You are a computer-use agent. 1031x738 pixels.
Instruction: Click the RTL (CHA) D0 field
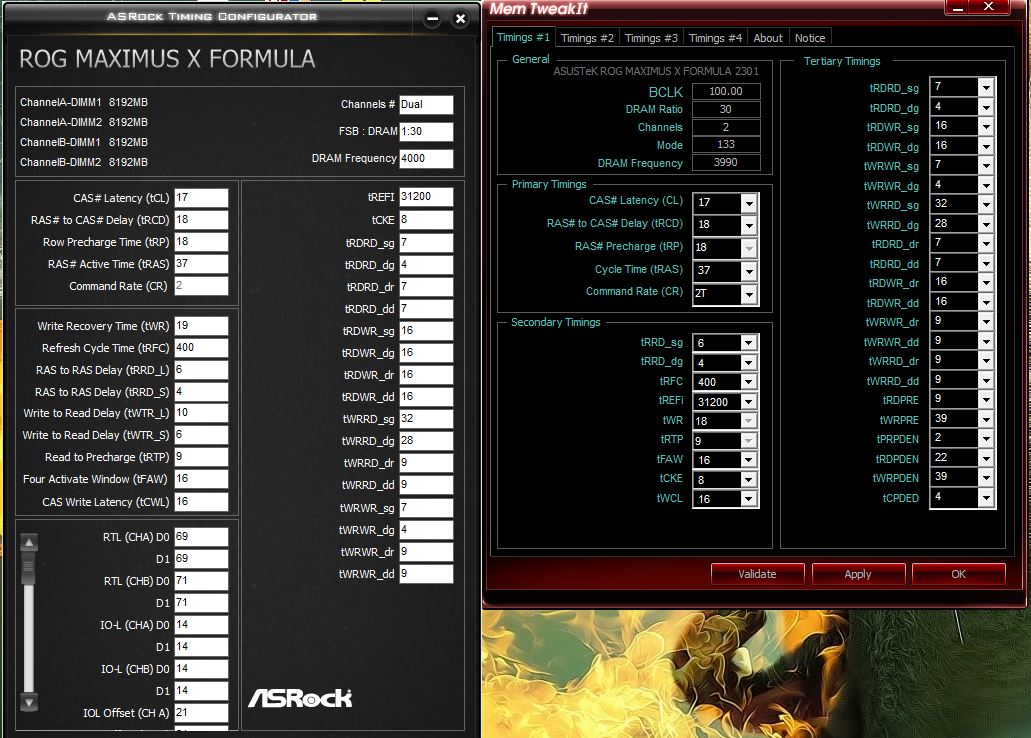point(201,537)
